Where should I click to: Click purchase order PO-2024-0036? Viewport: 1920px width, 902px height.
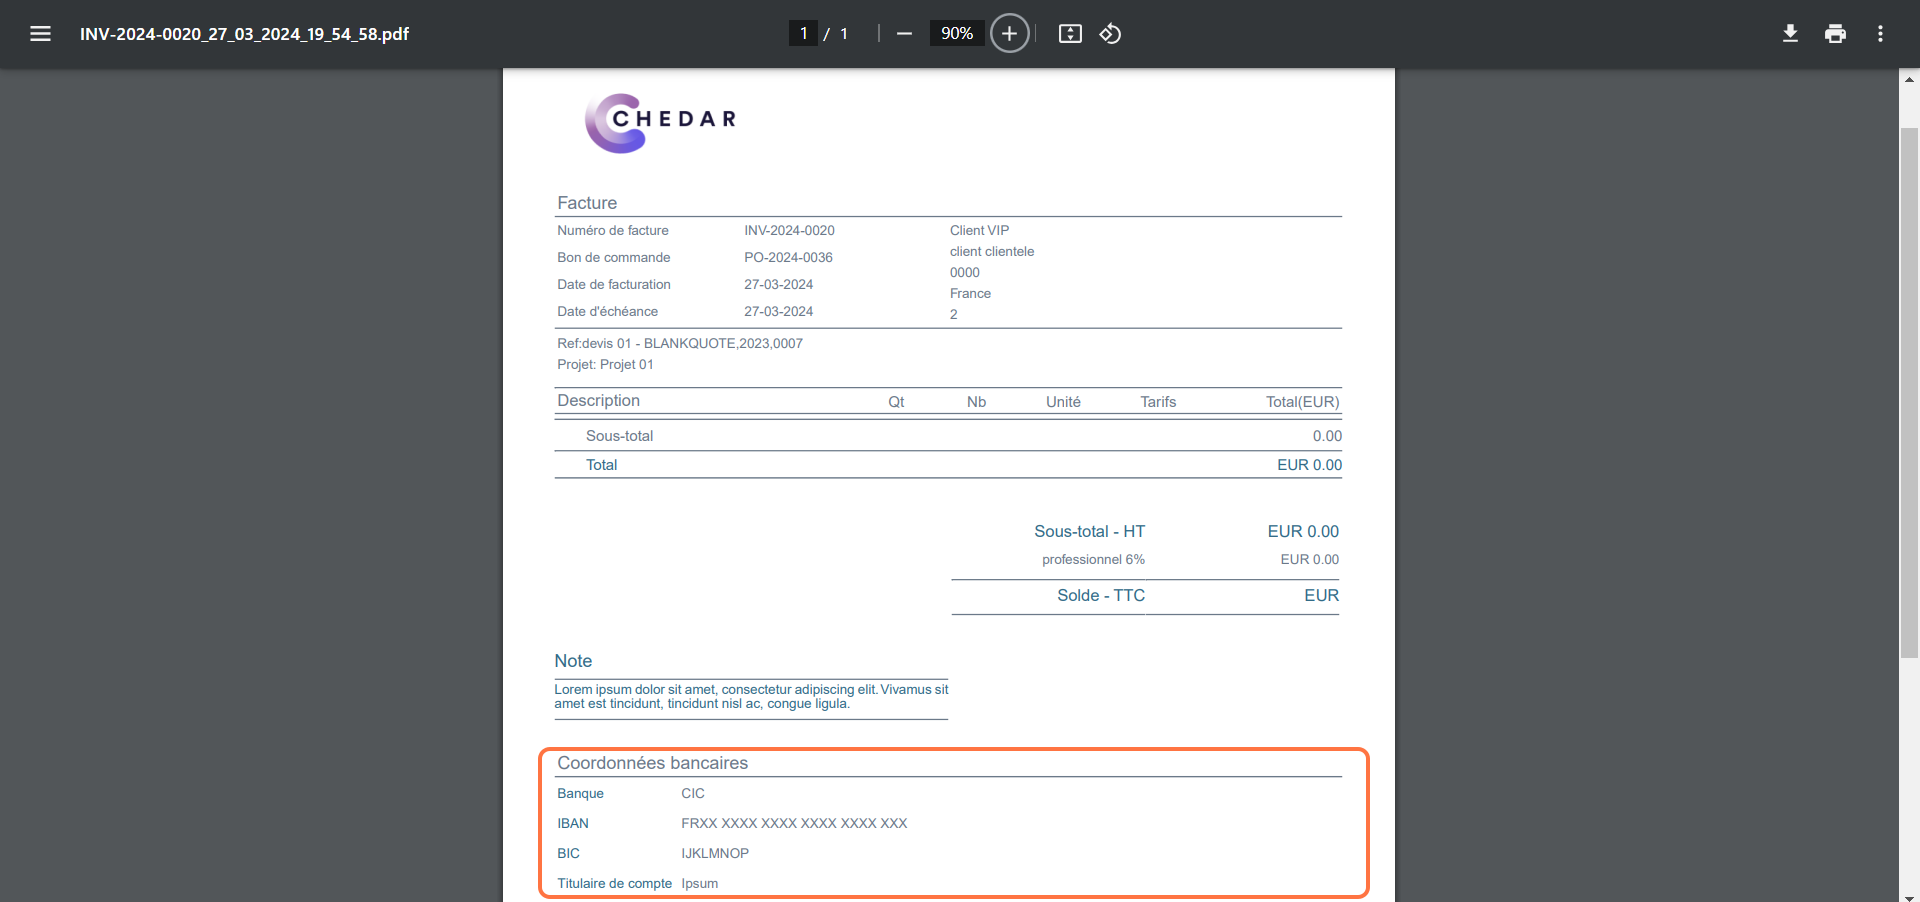[788, 257]
